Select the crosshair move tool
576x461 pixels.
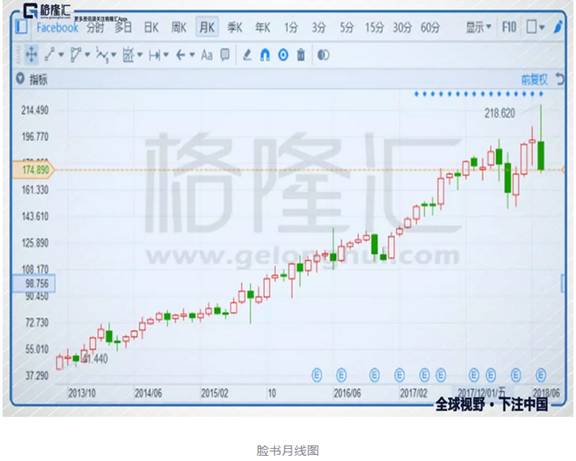point(31,55)
